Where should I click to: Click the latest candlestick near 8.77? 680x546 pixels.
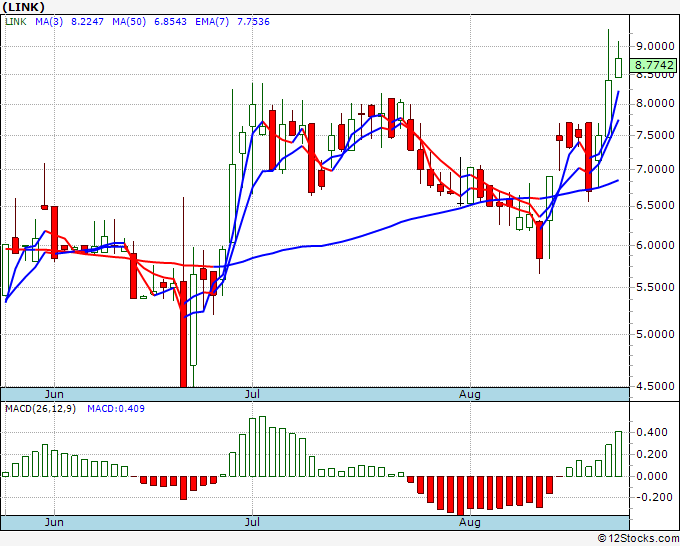[618, 68]
